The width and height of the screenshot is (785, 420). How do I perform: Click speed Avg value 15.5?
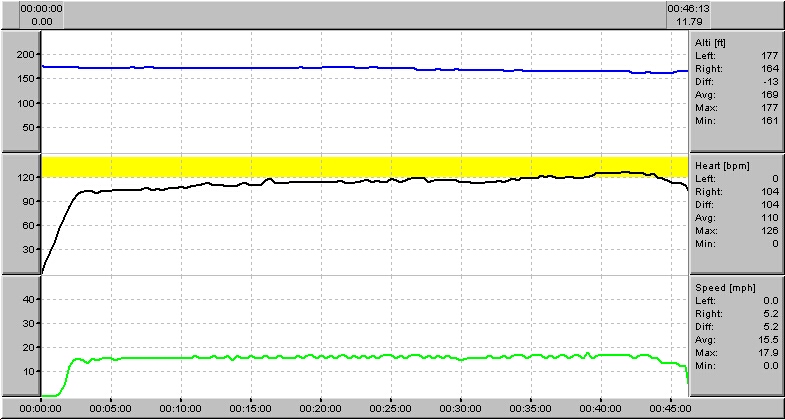pos(770,340)
